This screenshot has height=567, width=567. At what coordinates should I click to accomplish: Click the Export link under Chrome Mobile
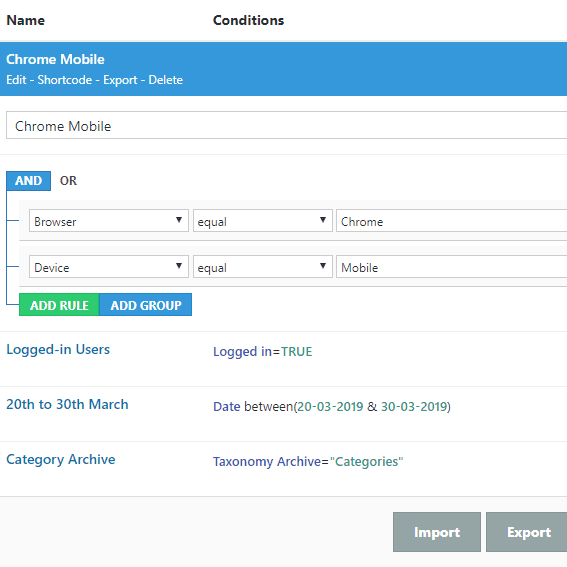tap(120, 80)
